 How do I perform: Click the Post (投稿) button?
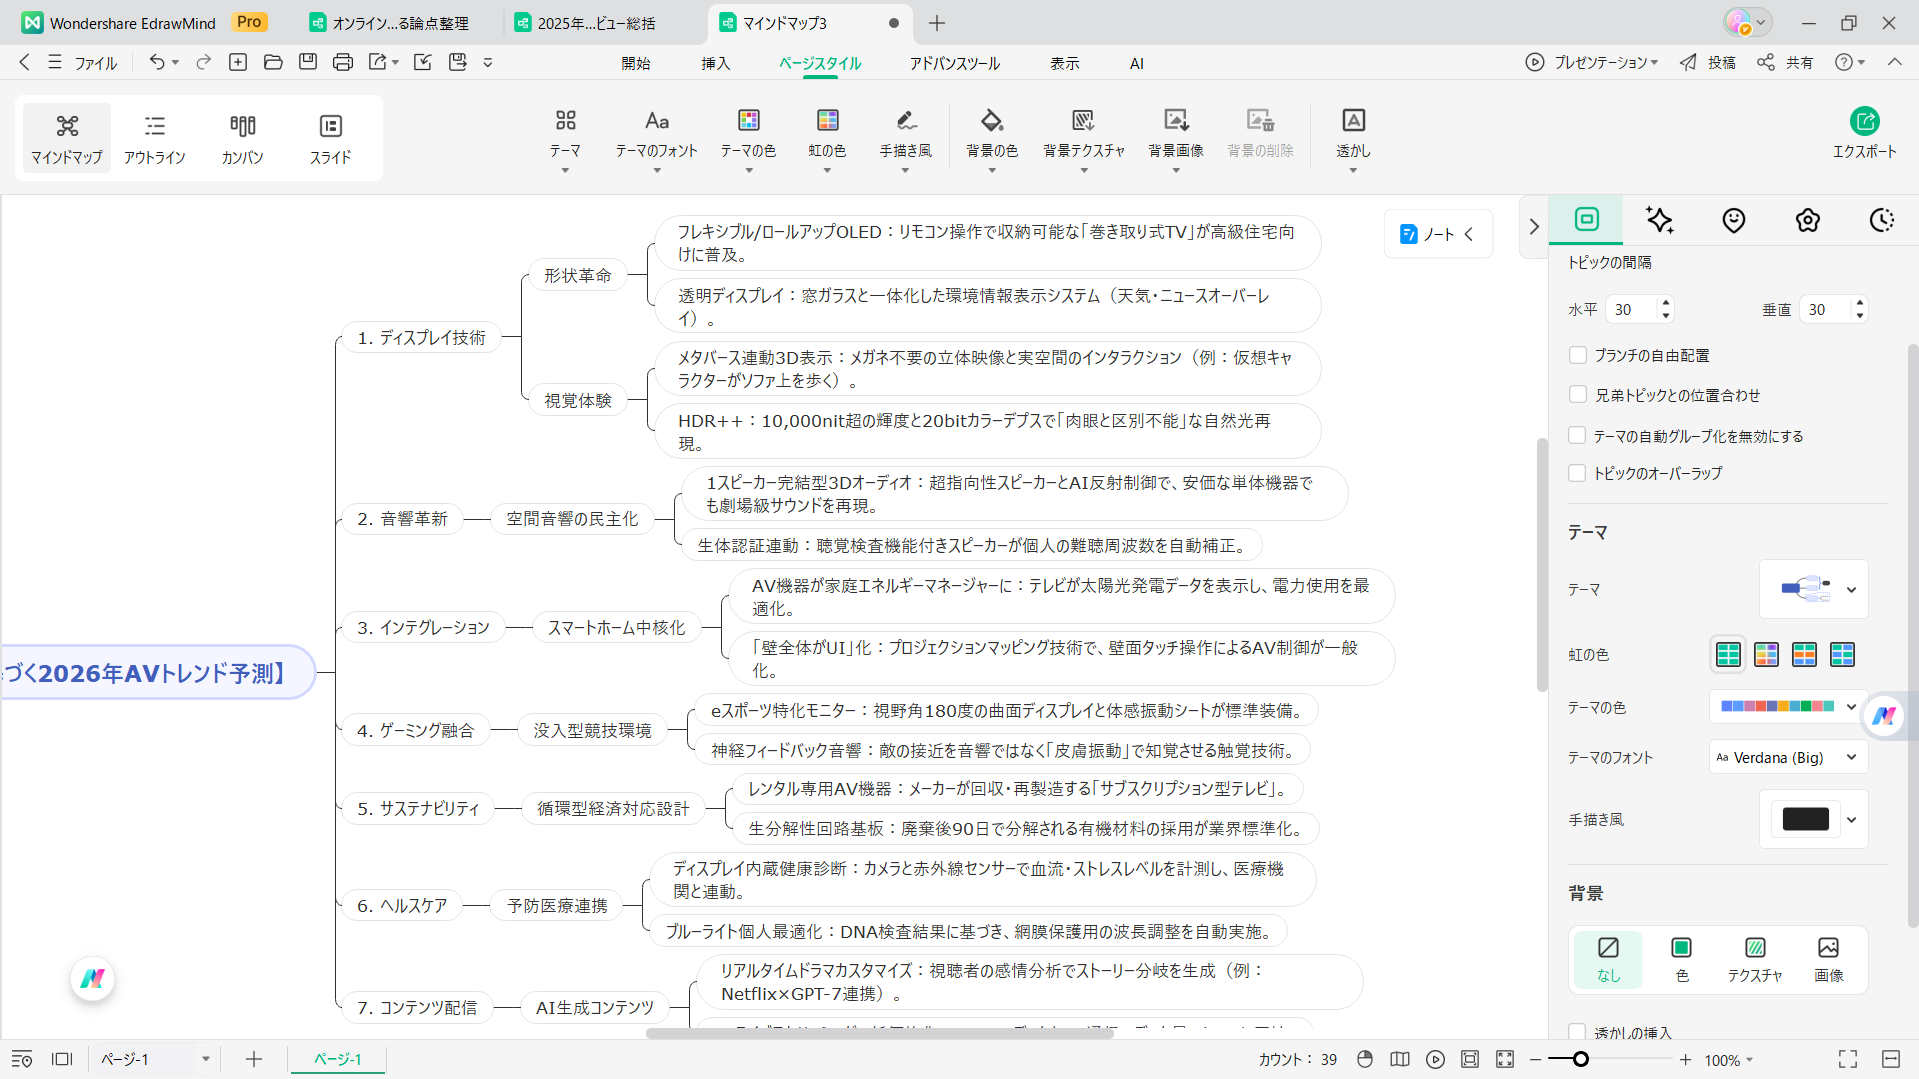click(1708, 62)
